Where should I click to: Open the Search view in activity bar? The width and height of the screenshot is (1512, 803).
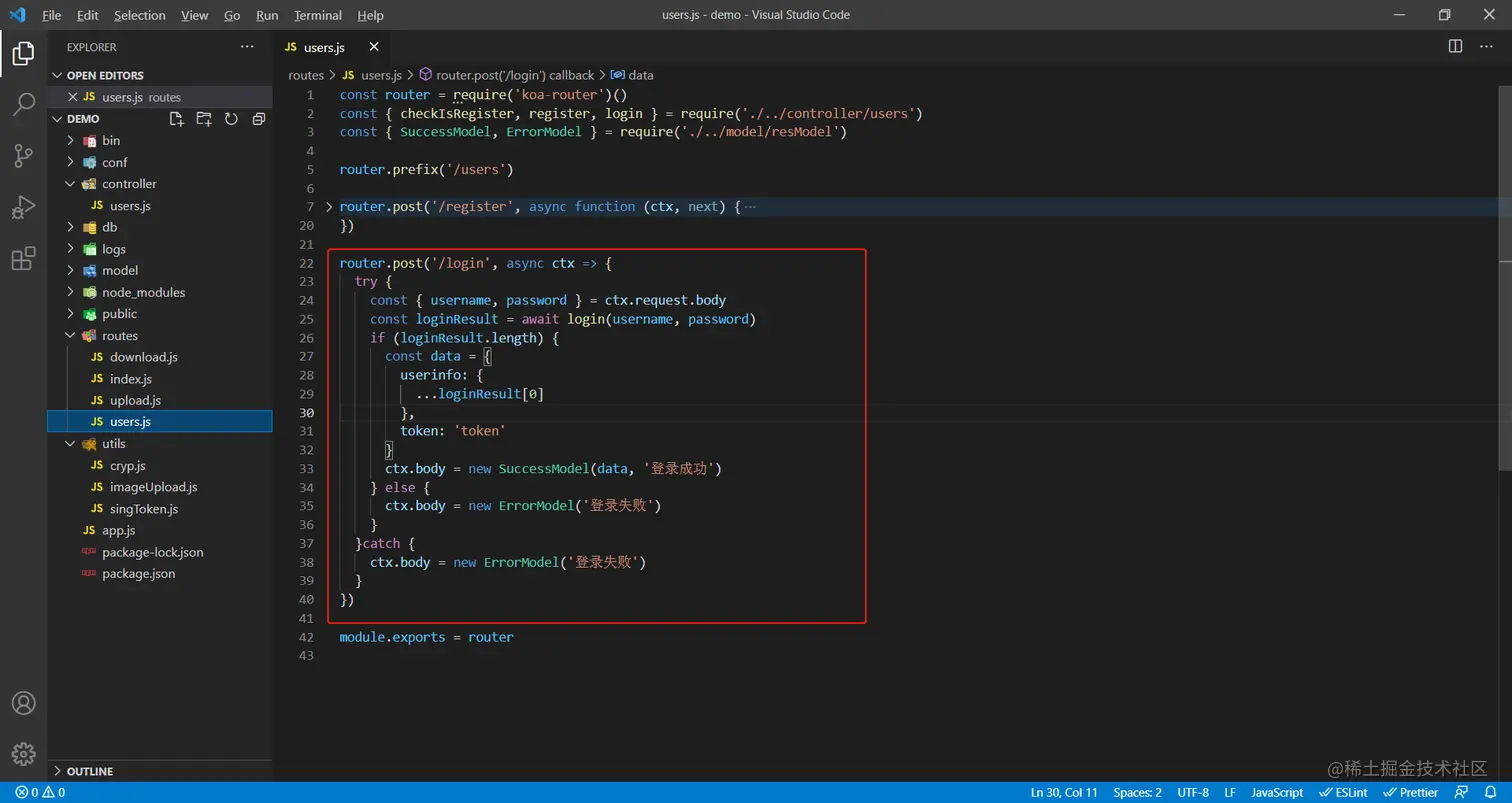[23, 104]
